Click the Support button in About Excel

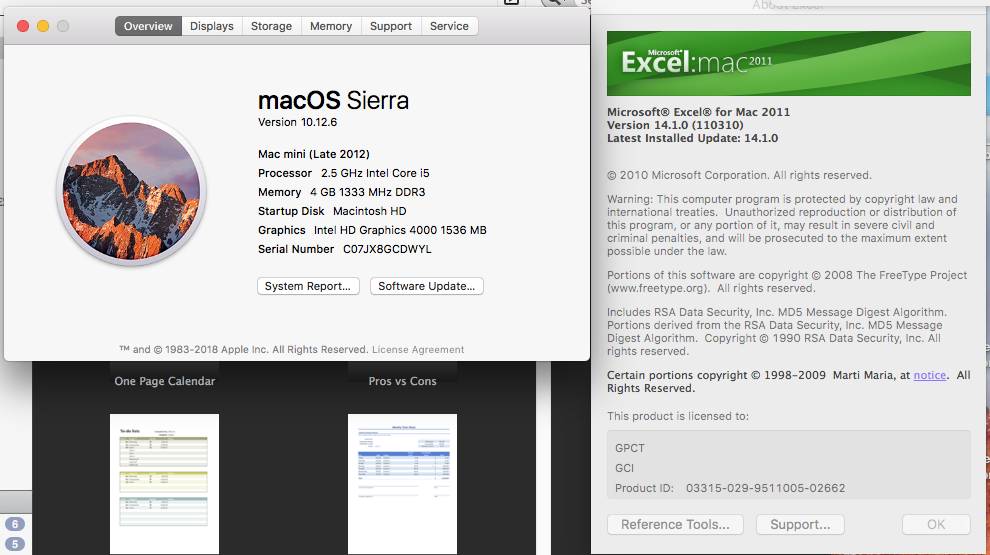800,524
